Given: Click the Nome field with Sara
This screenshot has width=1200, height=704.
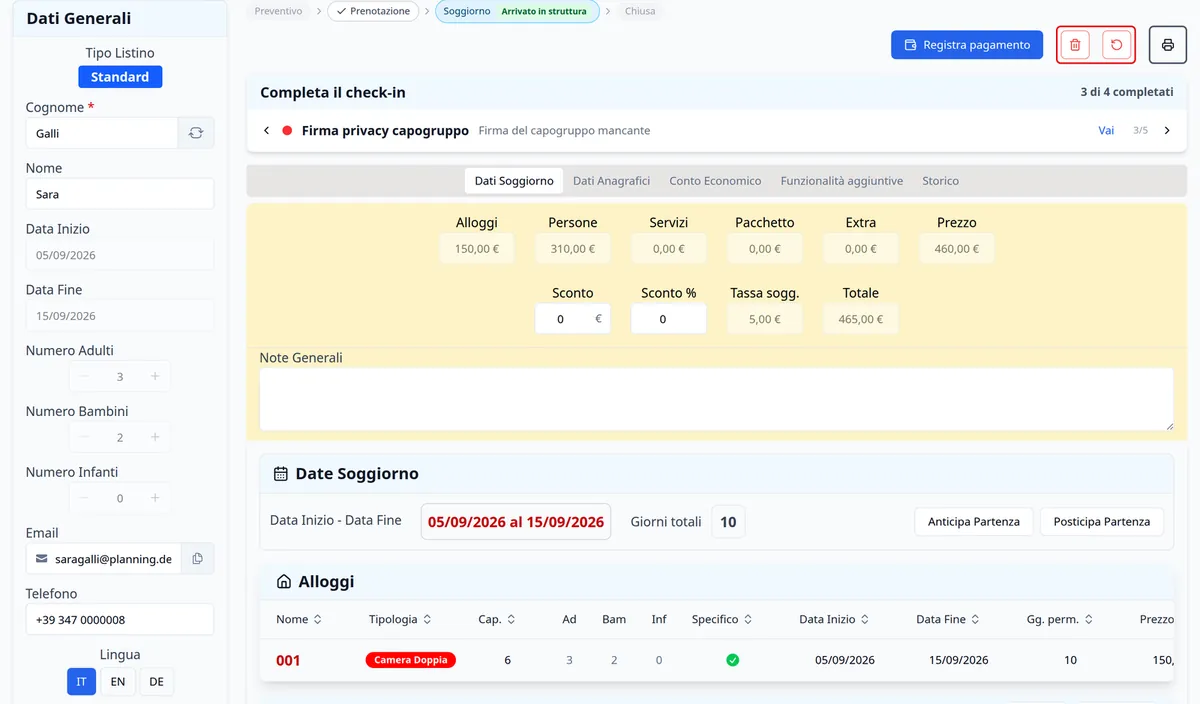Looking at the screenshot, I should (120, 194).
